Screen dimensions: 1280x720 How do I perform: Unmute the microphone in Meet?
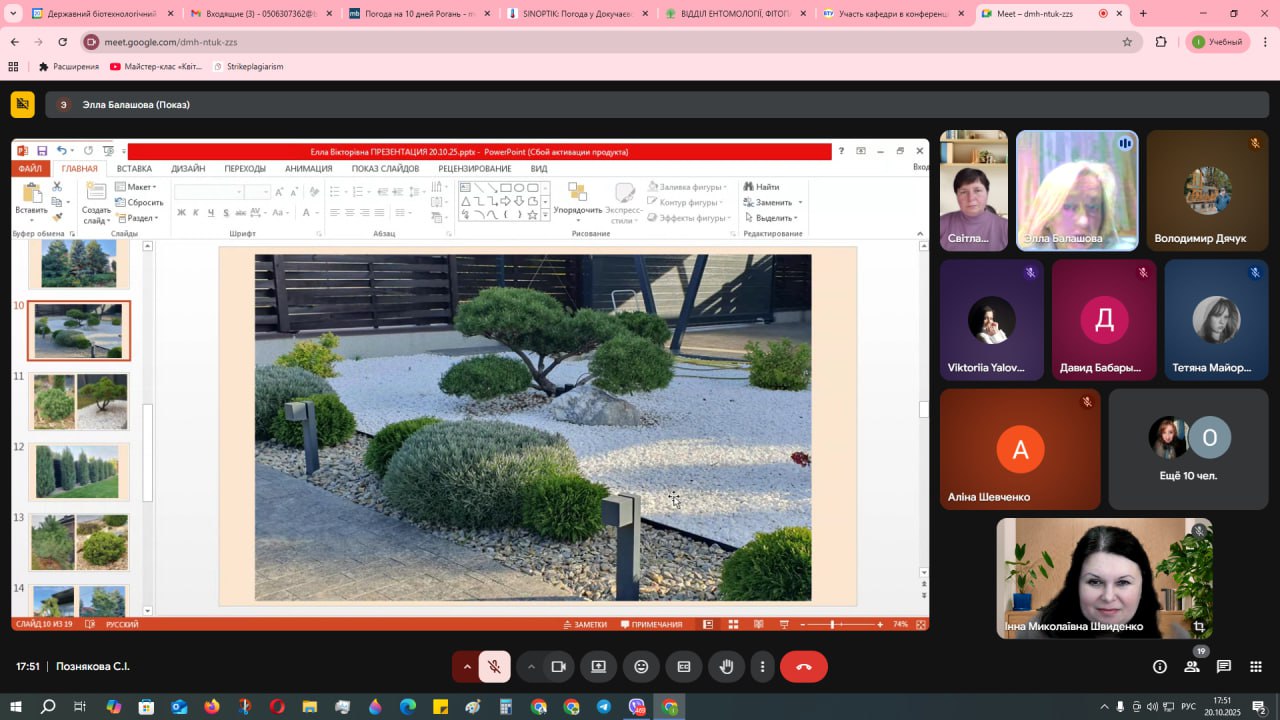coord(494,667)
